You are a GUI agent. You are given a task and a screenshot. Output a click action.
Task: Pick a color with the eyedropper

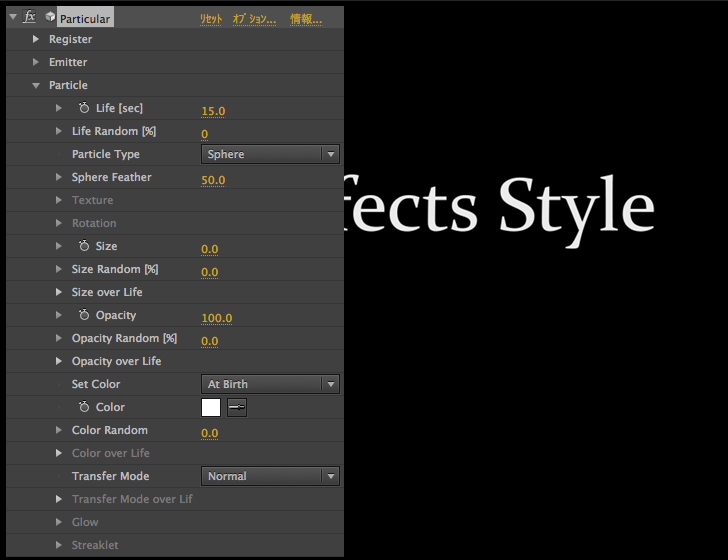click(x=237, y=407)
